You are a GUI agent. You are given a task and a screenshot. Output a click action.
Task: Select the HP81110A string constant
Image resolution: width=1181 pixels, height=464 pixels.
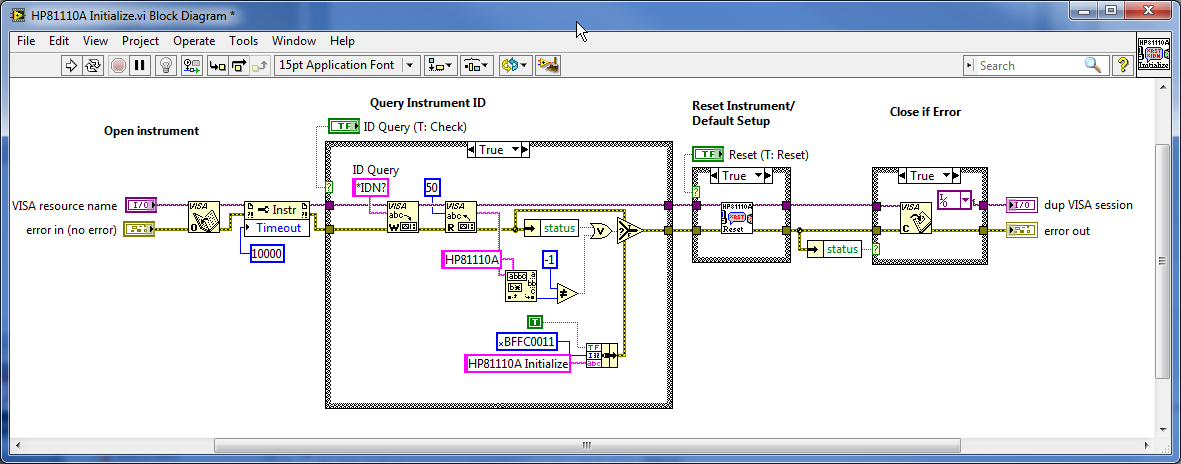pos(471,260)
